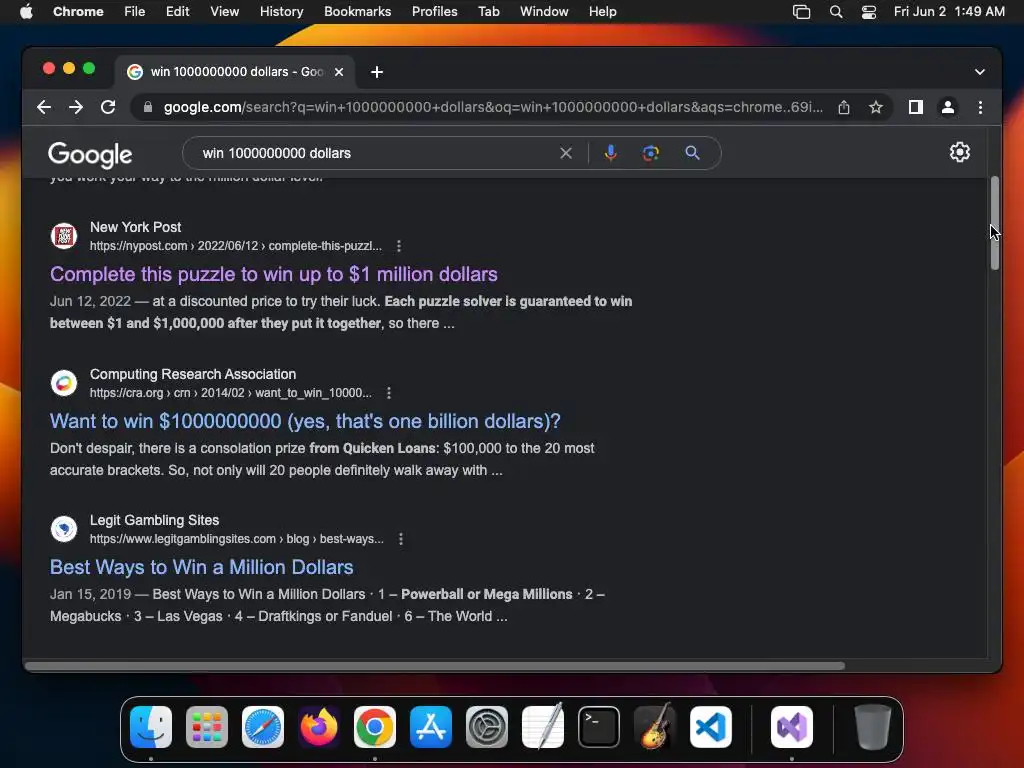Click the nypost.com URL breadcrumb
This screenshot has height=768, width=1024.
coord(236,246)
